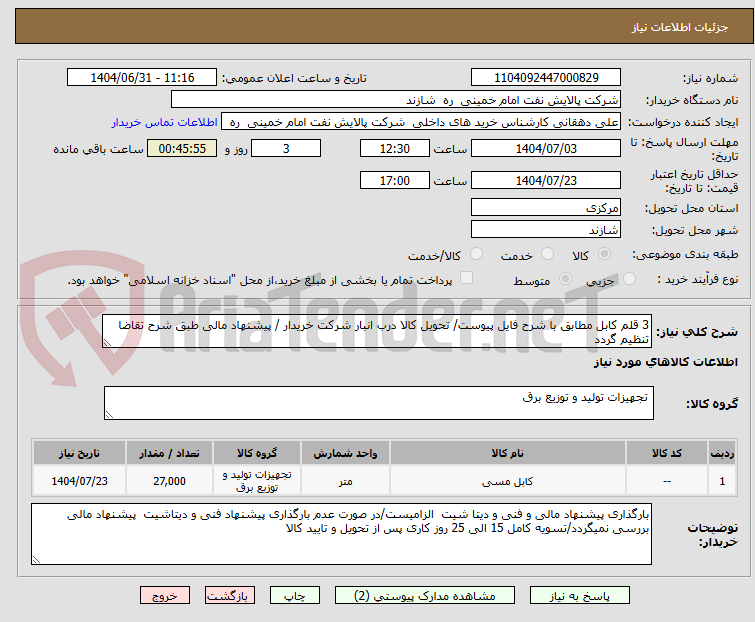Click the ردیف column header
755x622 pixels.
click(x=722, y=453)
